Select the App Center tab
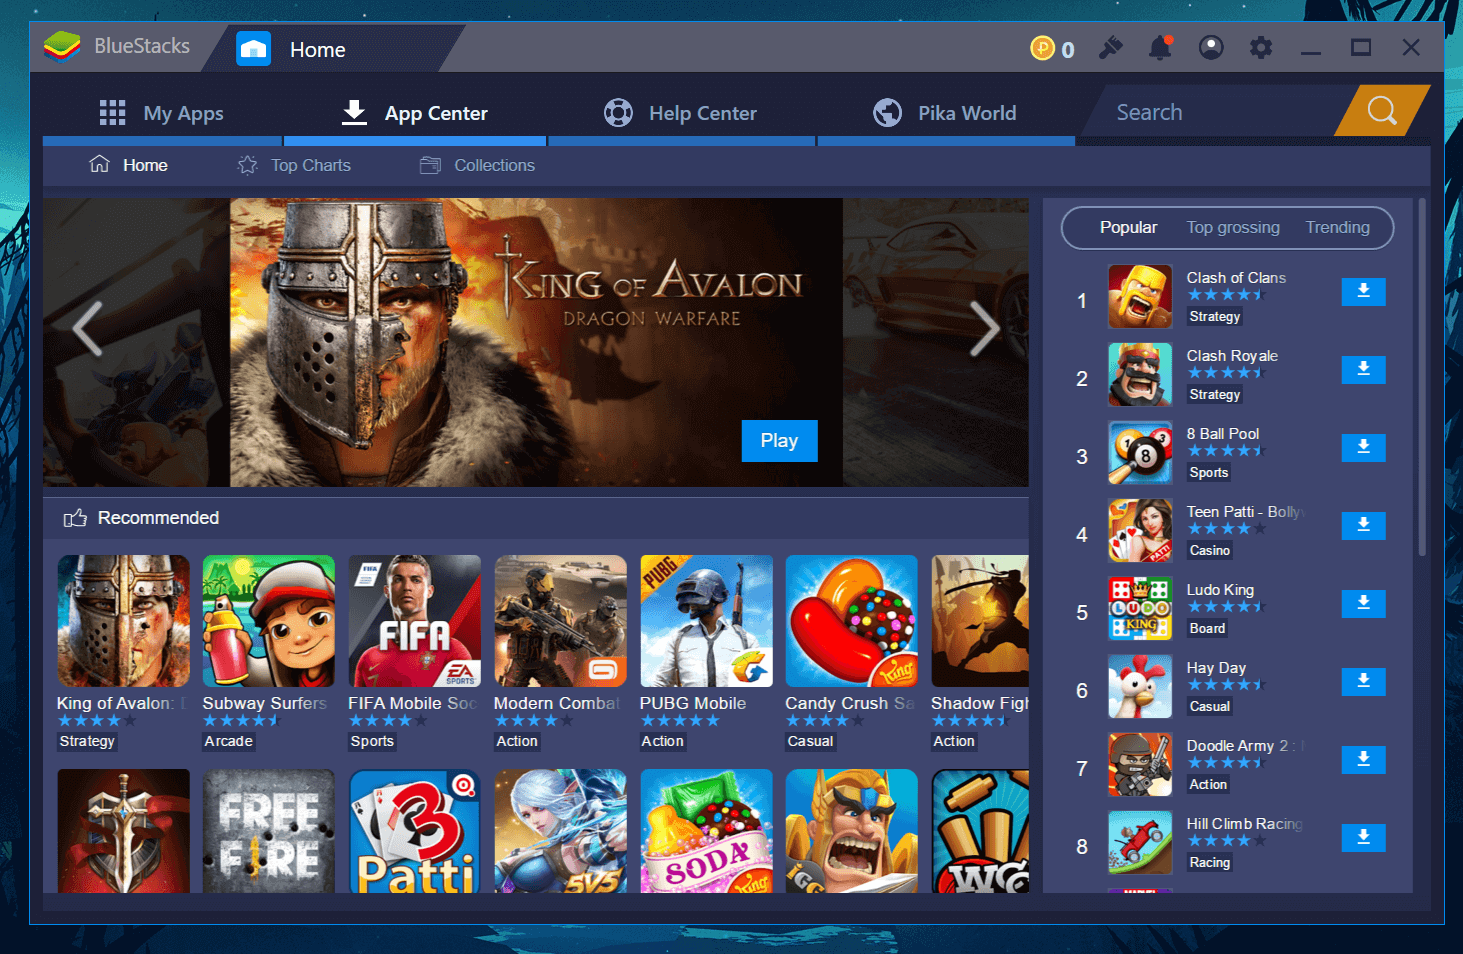Screen dimensions: 1463x954 (x=415, y=113)
